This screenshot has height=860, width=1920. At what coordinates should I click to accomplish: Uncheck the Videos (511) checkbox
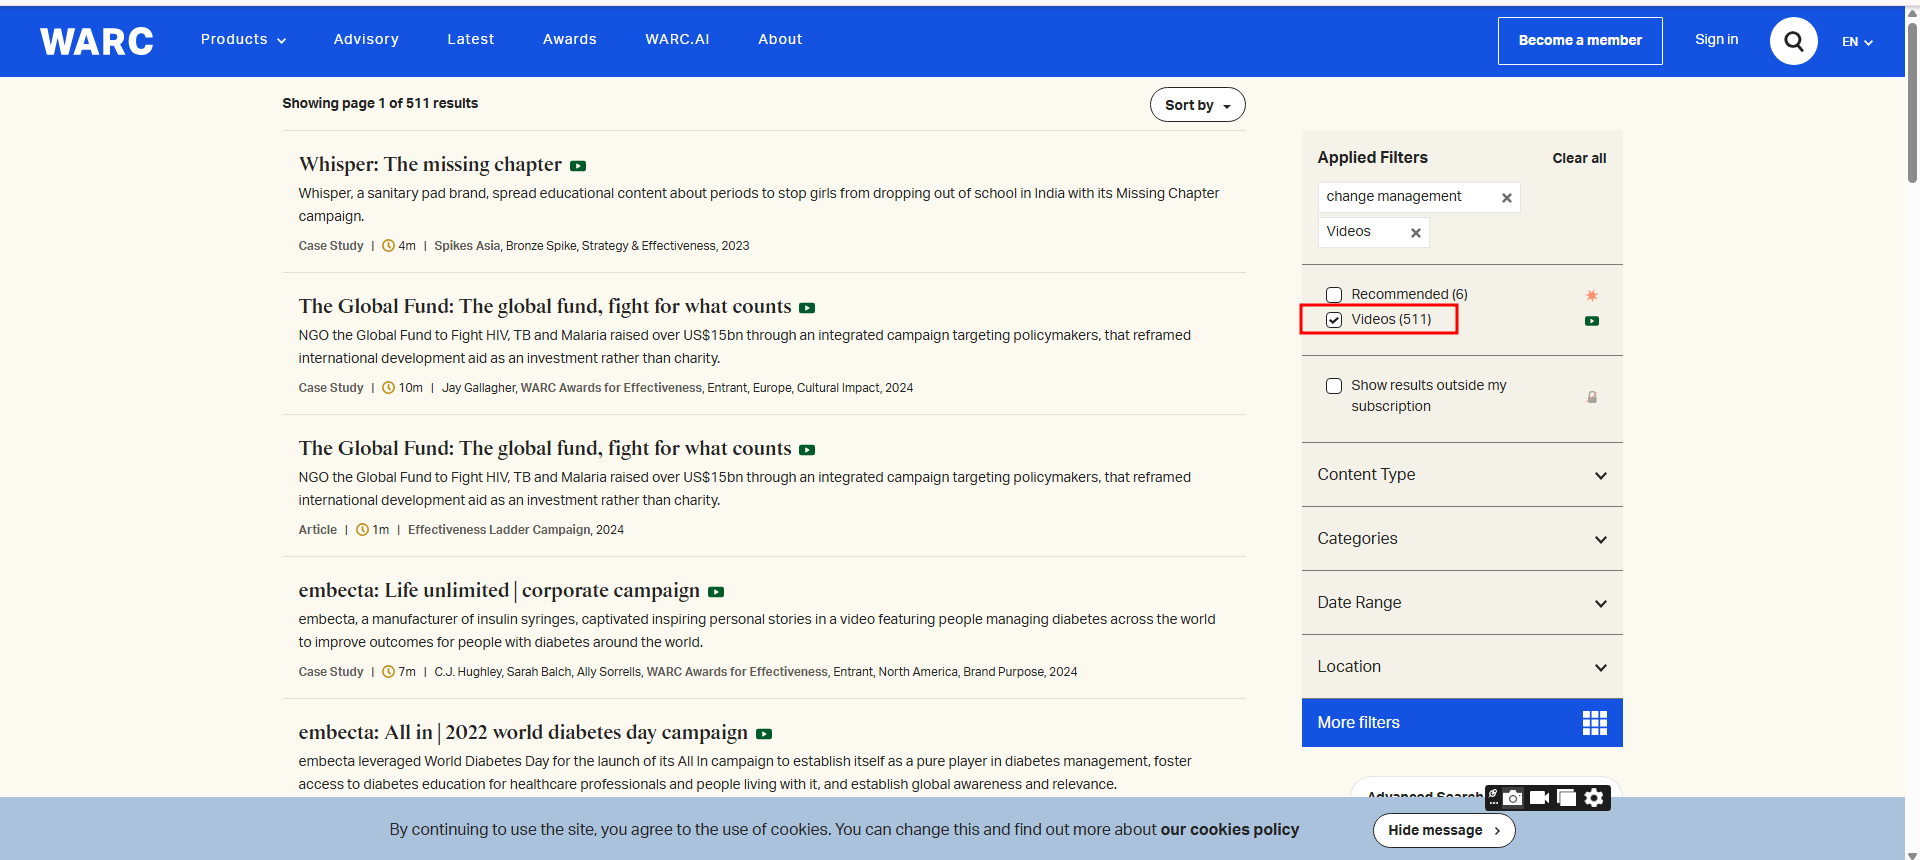[x=1334, y=320]
